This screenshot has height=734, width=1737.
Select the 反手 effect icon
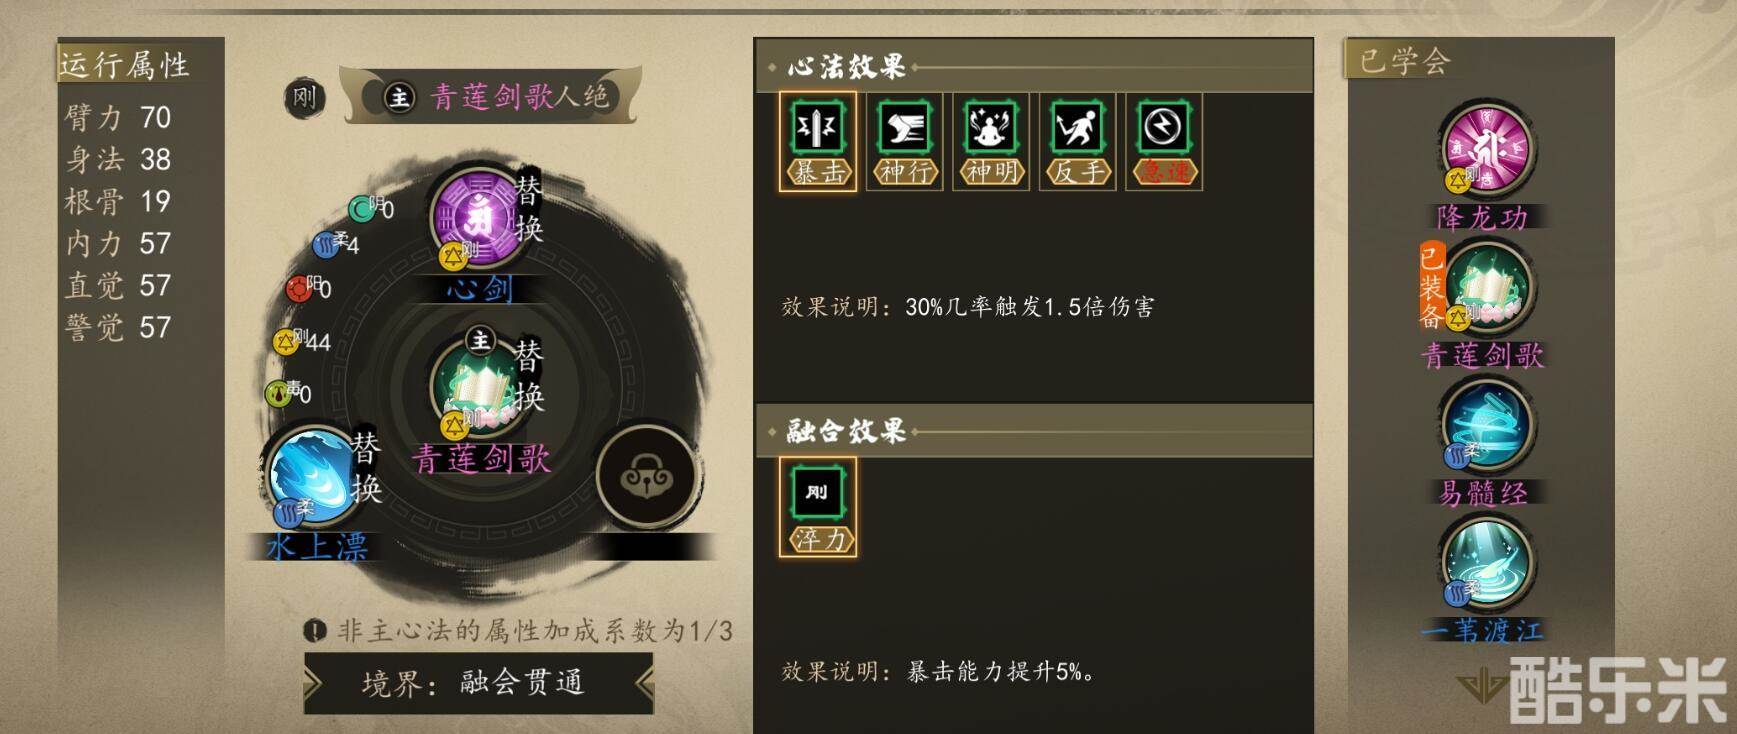[x=1077, y=141]
